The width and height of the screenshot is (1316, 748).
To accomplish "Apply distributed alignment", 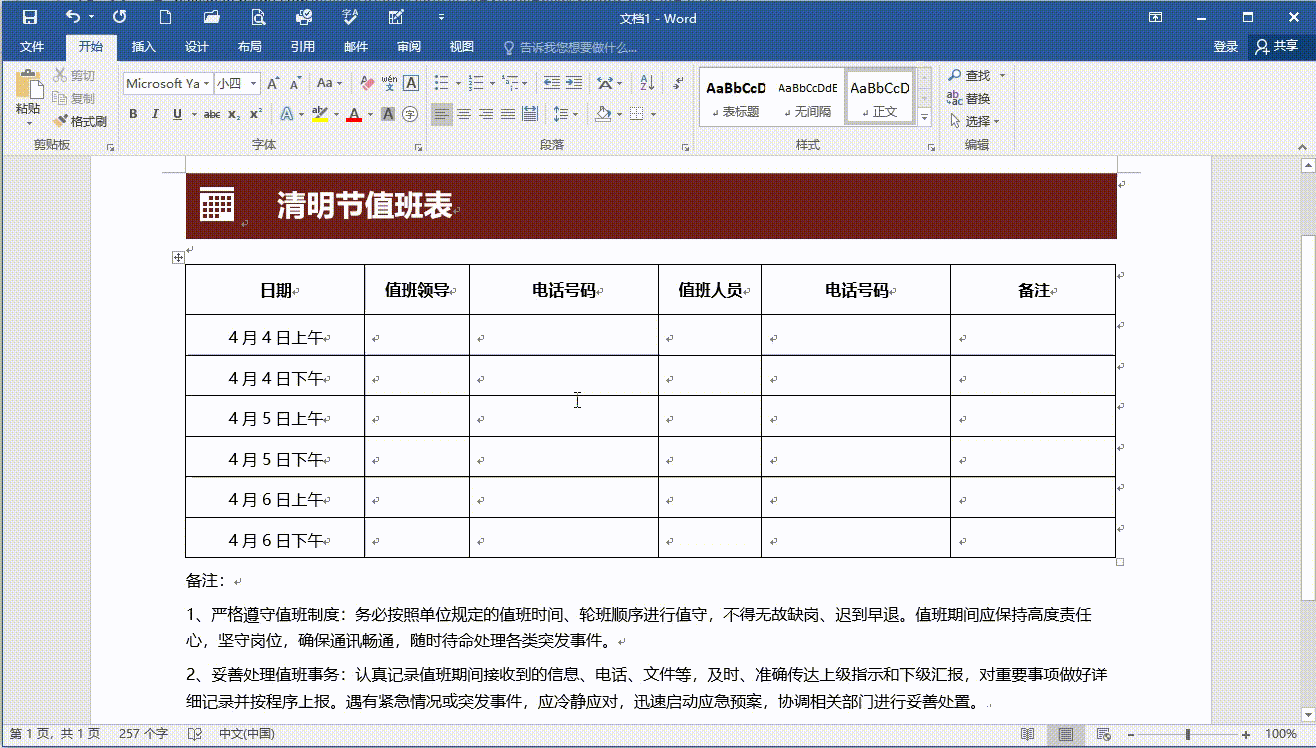I will pos(530,114).
